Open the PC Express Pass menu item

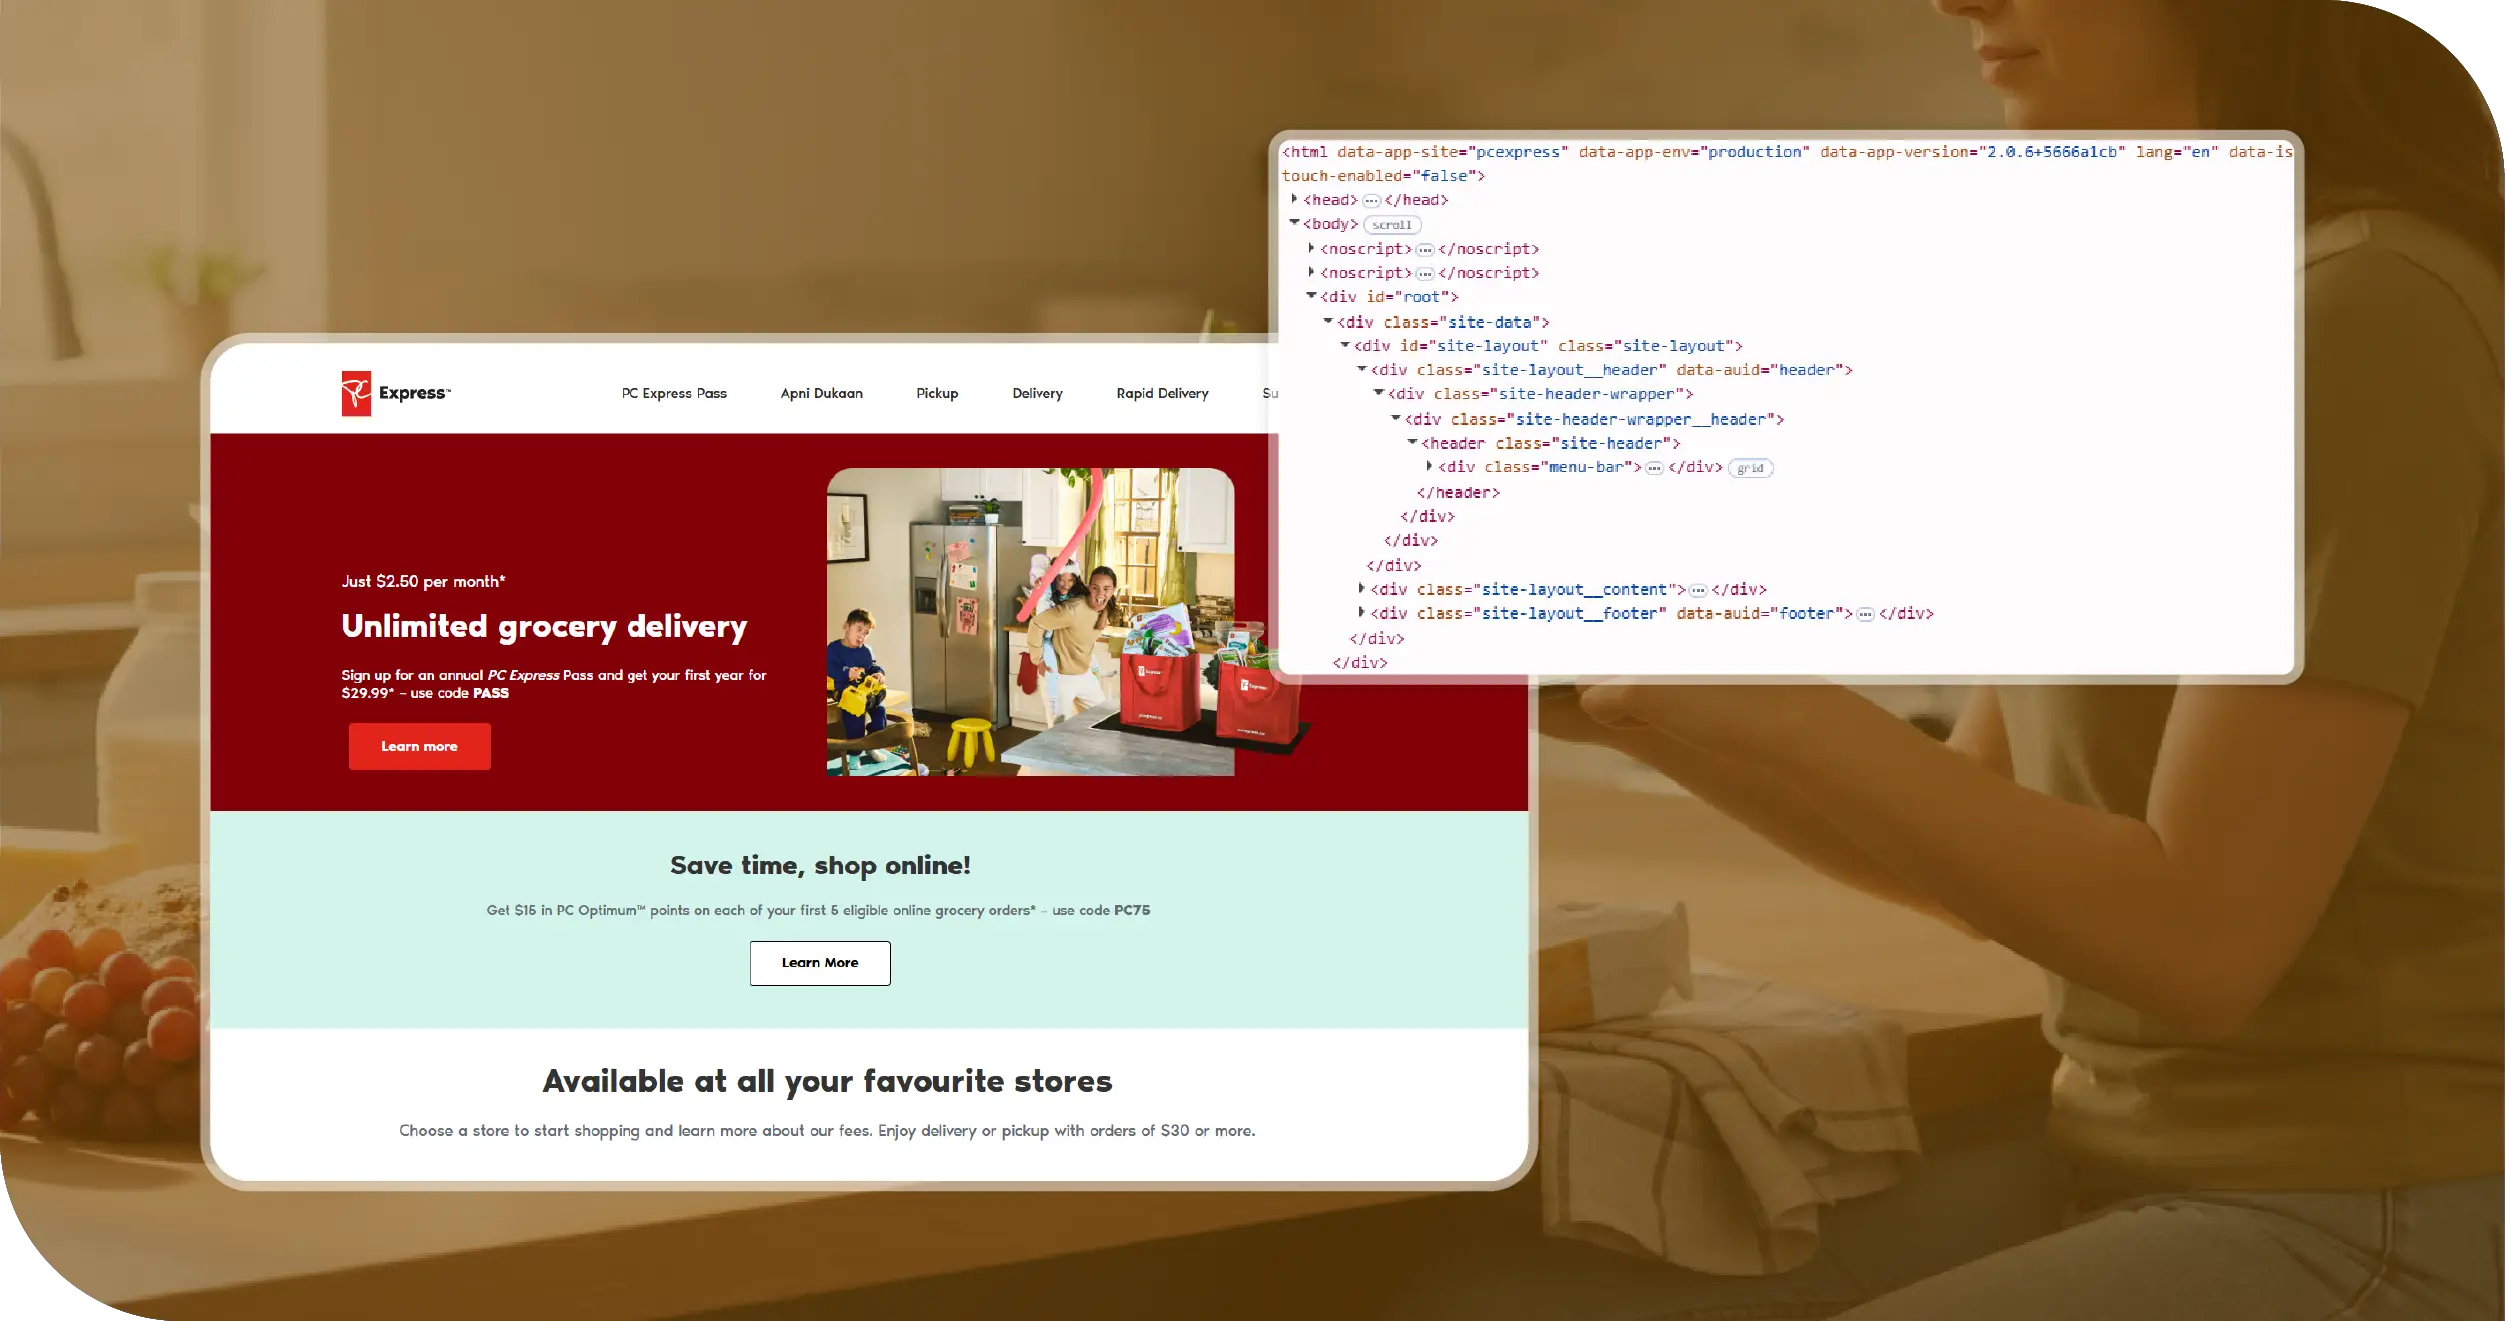click(674, 393)
